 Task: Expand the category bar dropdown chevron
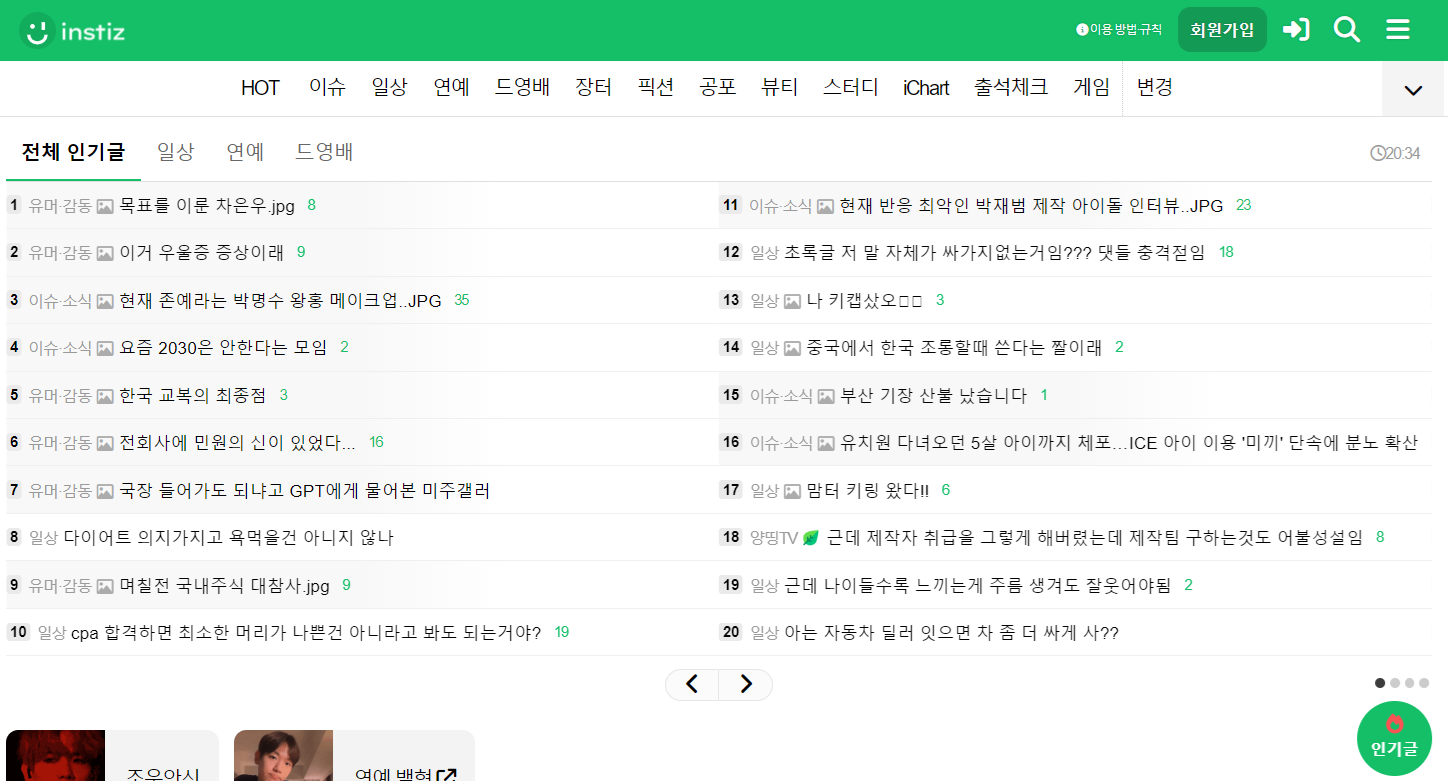(1413, 90)
